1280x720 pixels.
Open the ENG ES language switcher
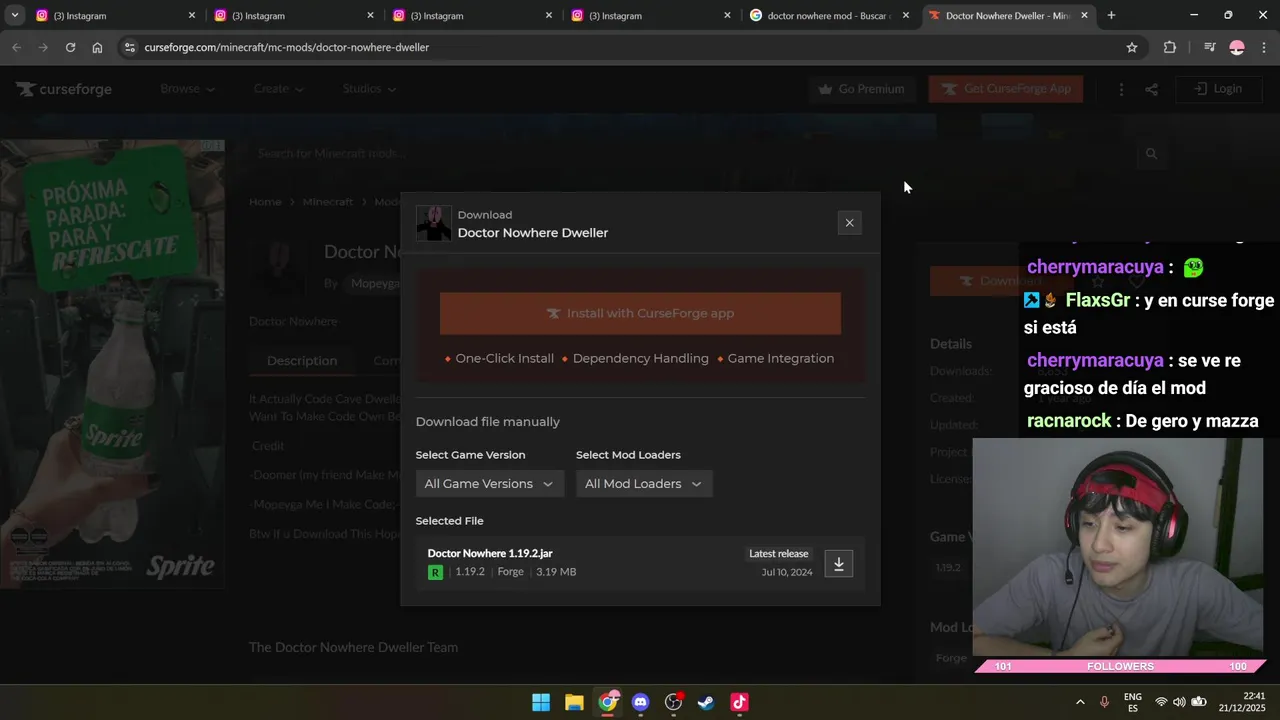coord(1133,702)
